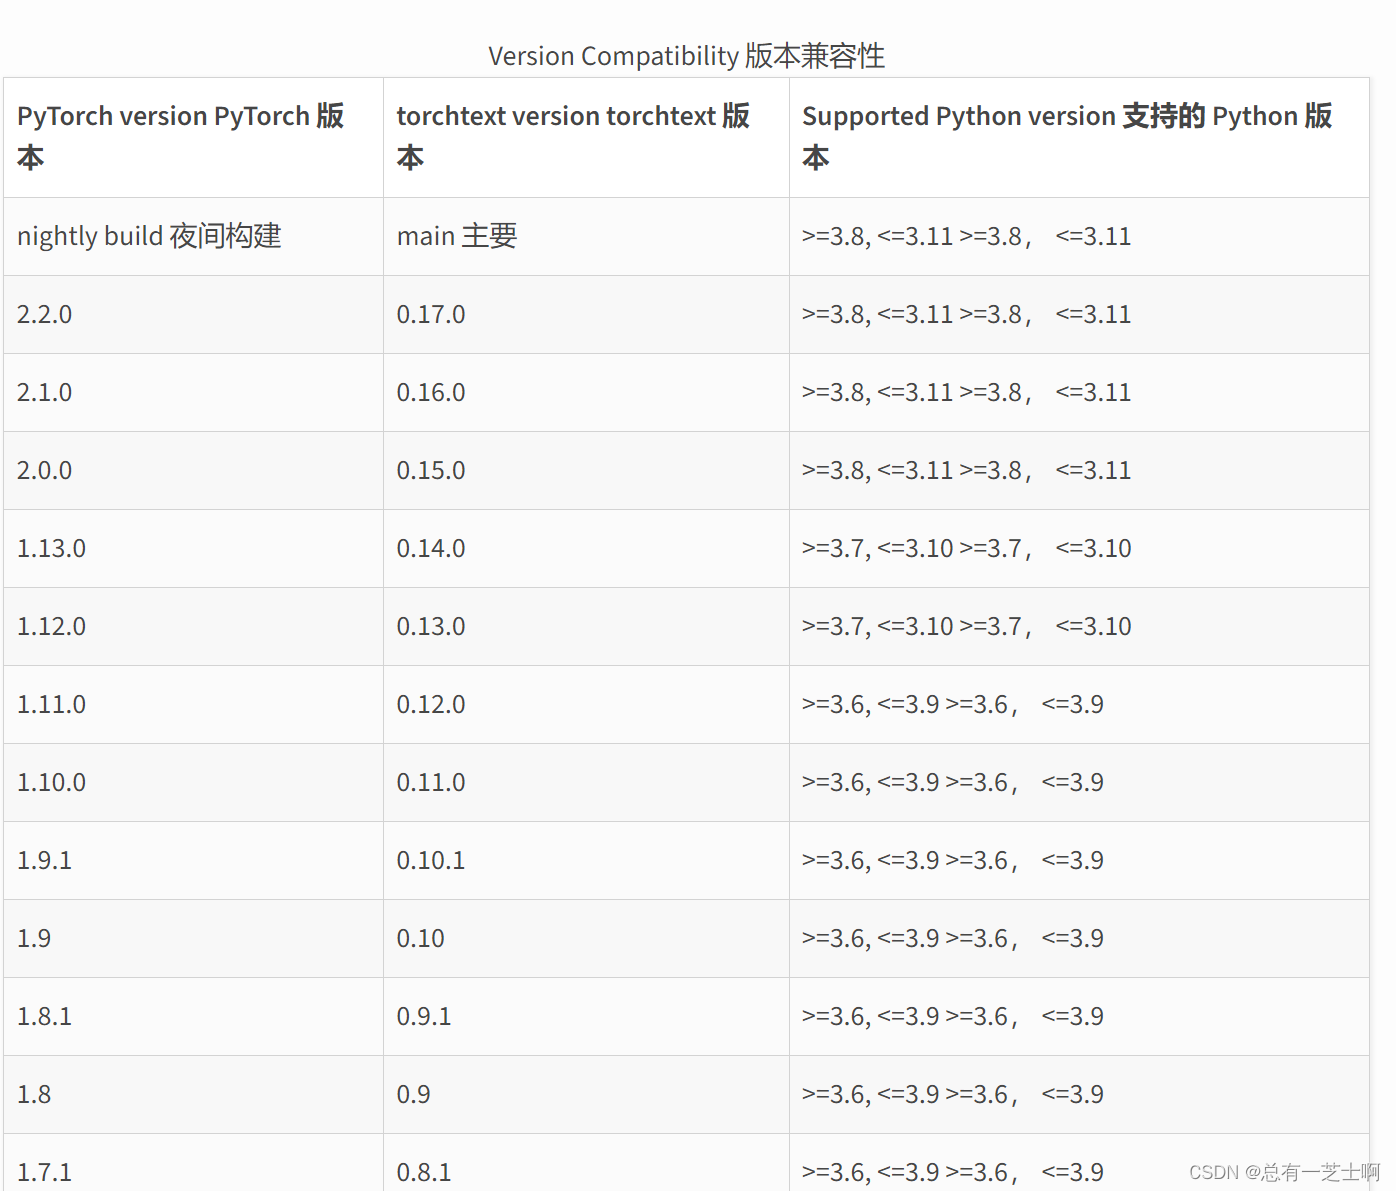The height and width of the screenshot is (1191, 1396).
Task: Select torchtext version cell '0.10'
Action: (586, 939)
